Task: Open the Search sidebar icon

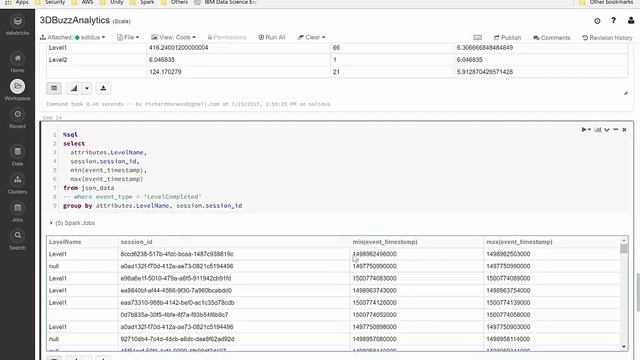Action: click(x=17, y=236)
